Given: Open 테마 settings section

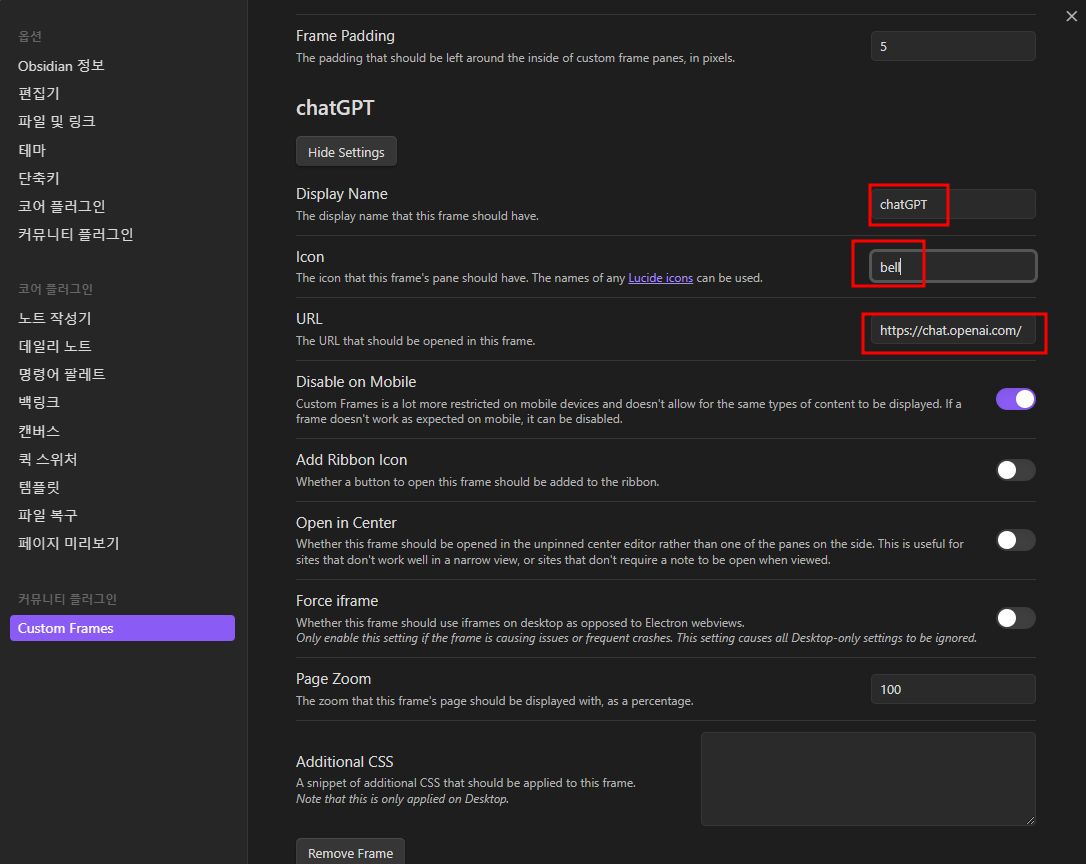Looking at the screenshot, I should click(x=32, y=150).
